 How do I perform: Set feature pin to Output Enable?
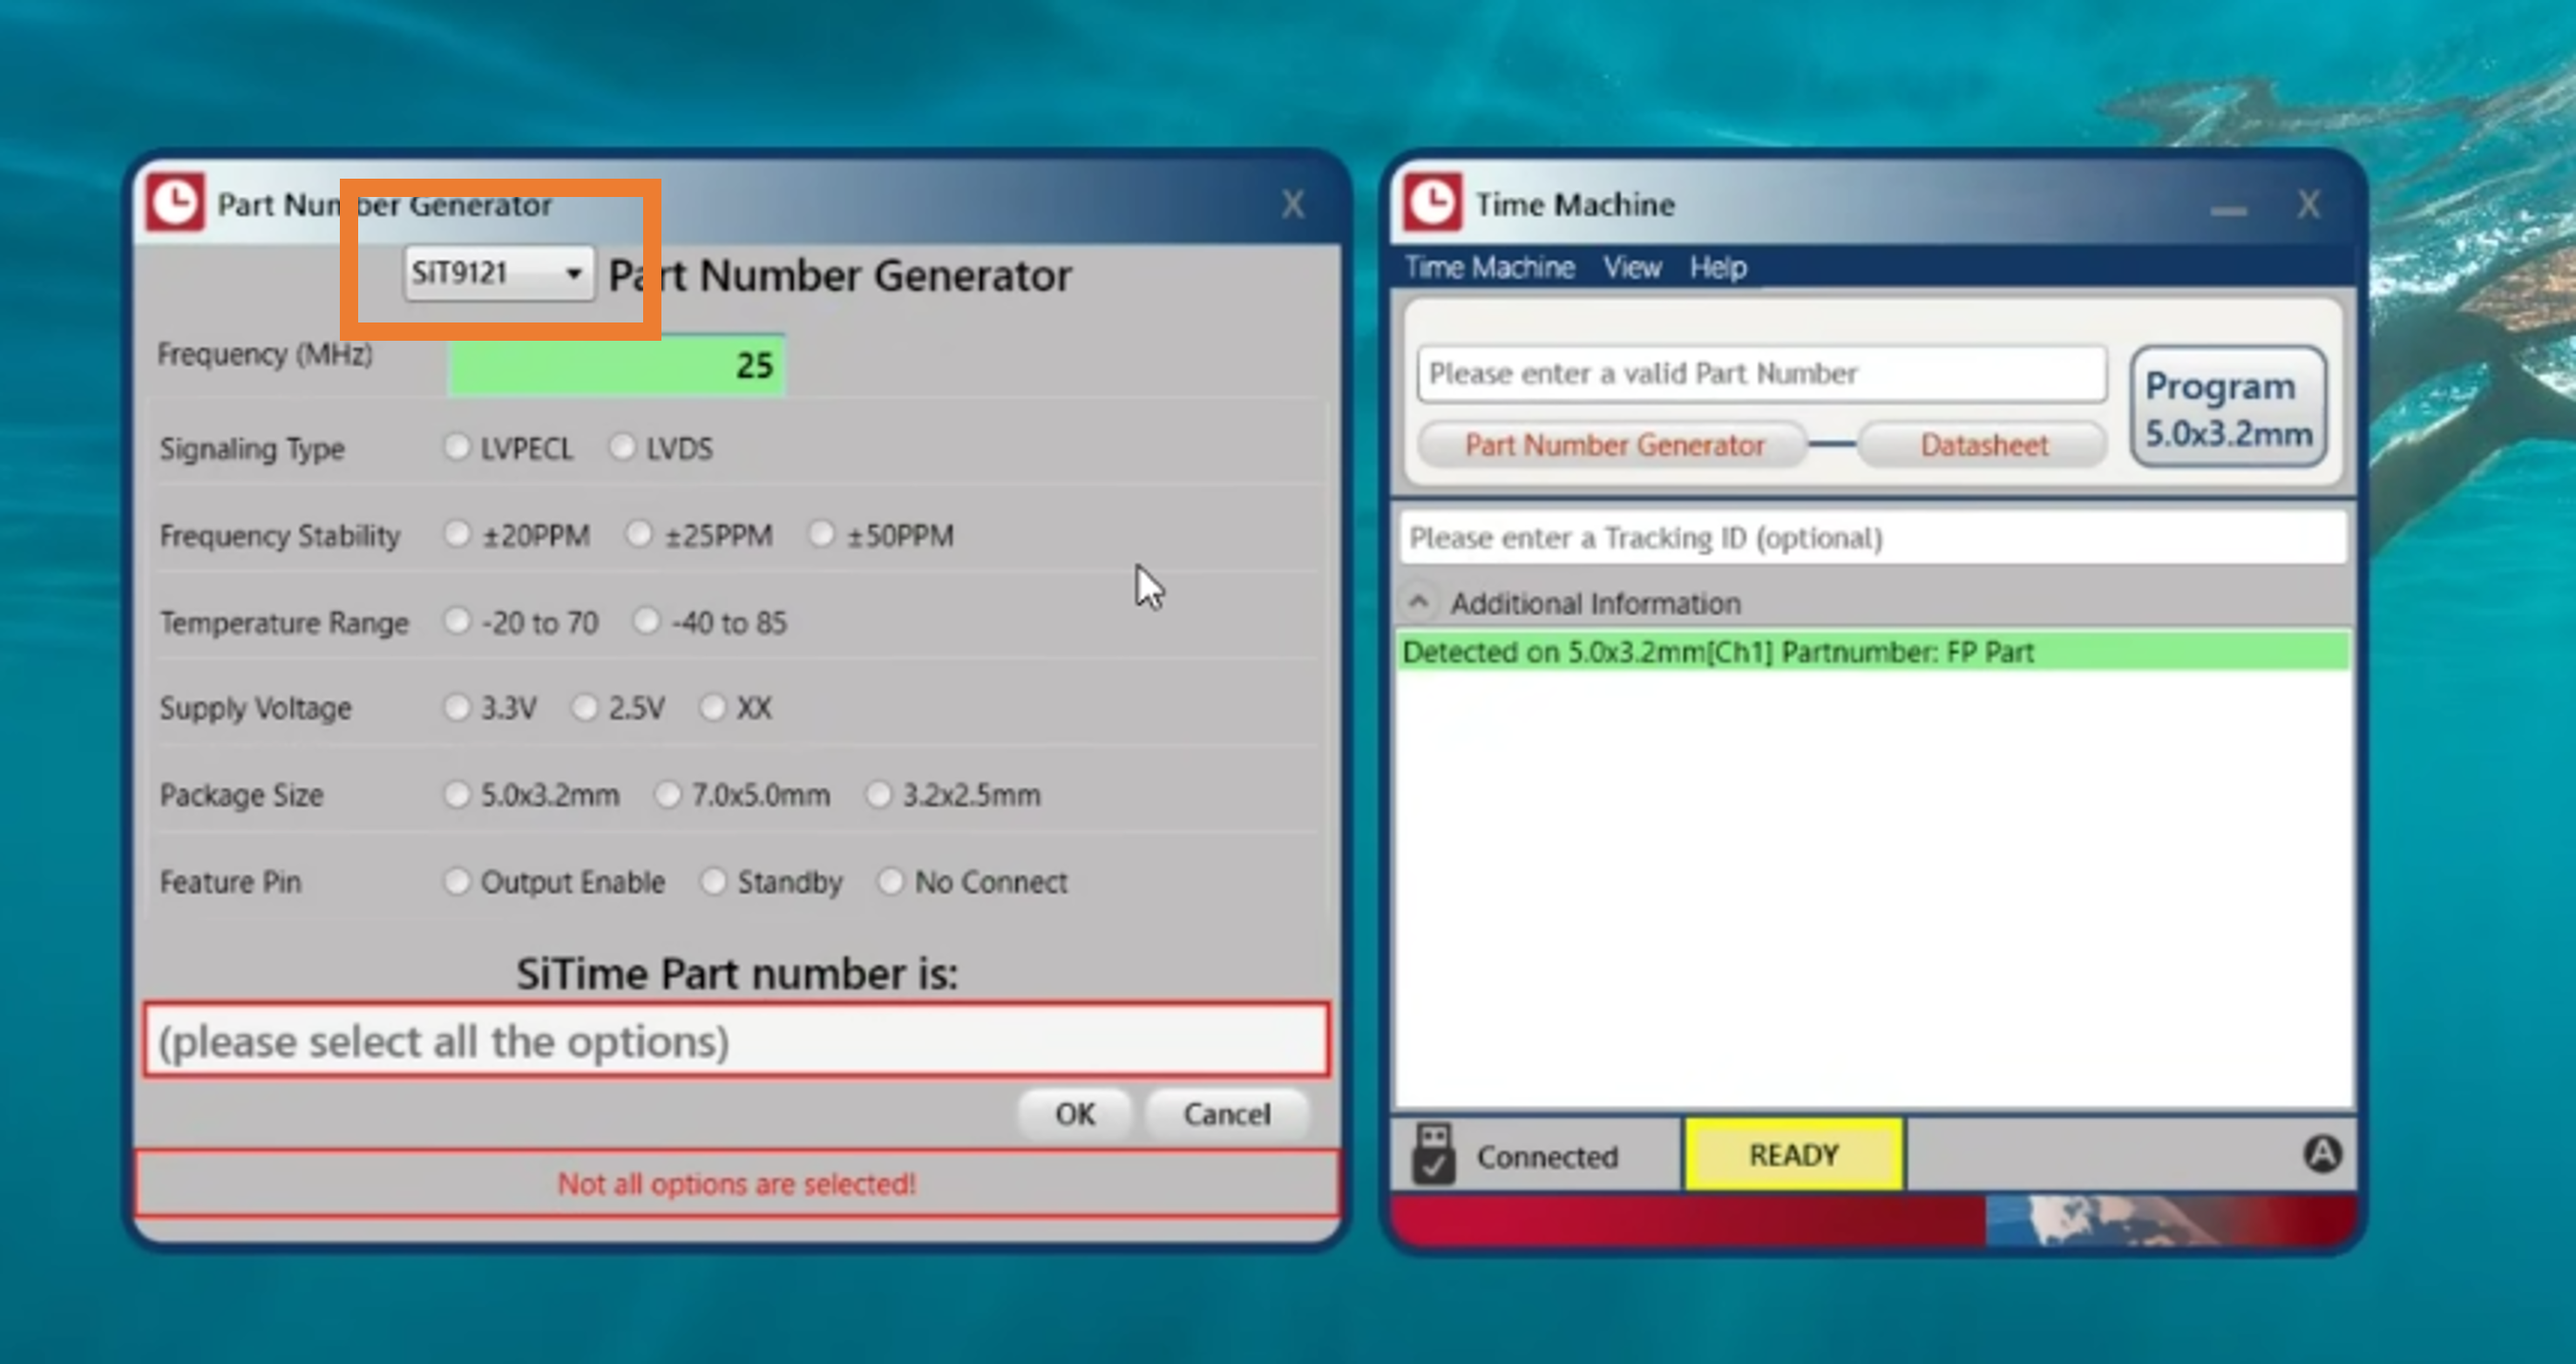point(457,881)
